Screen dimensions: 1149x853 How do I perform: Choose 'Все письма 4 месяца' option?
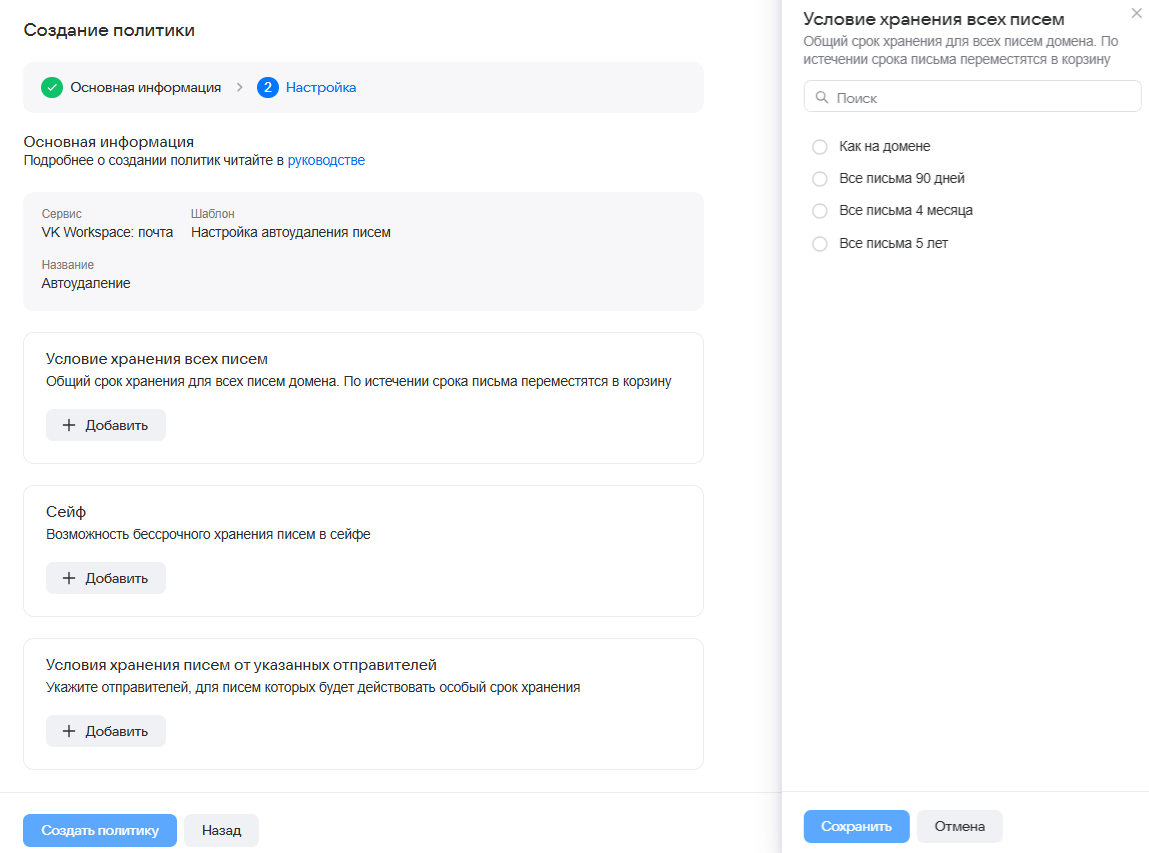coord(820,211)
